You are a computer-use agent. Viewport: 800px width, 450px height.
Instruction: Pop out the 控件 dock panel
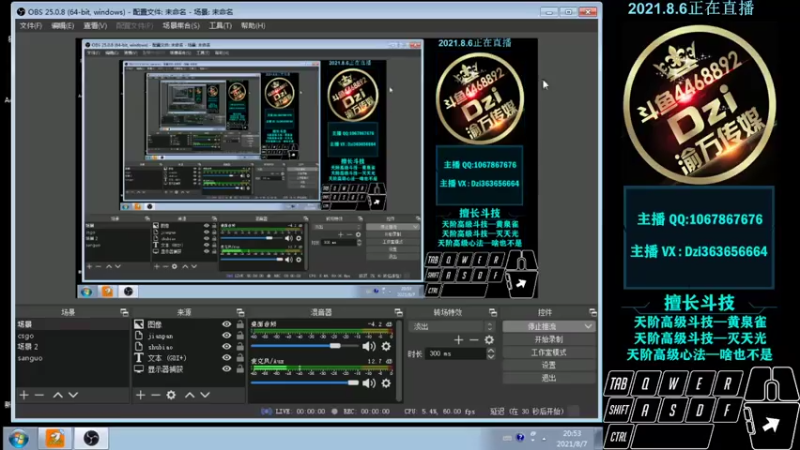tap(592, 312)
